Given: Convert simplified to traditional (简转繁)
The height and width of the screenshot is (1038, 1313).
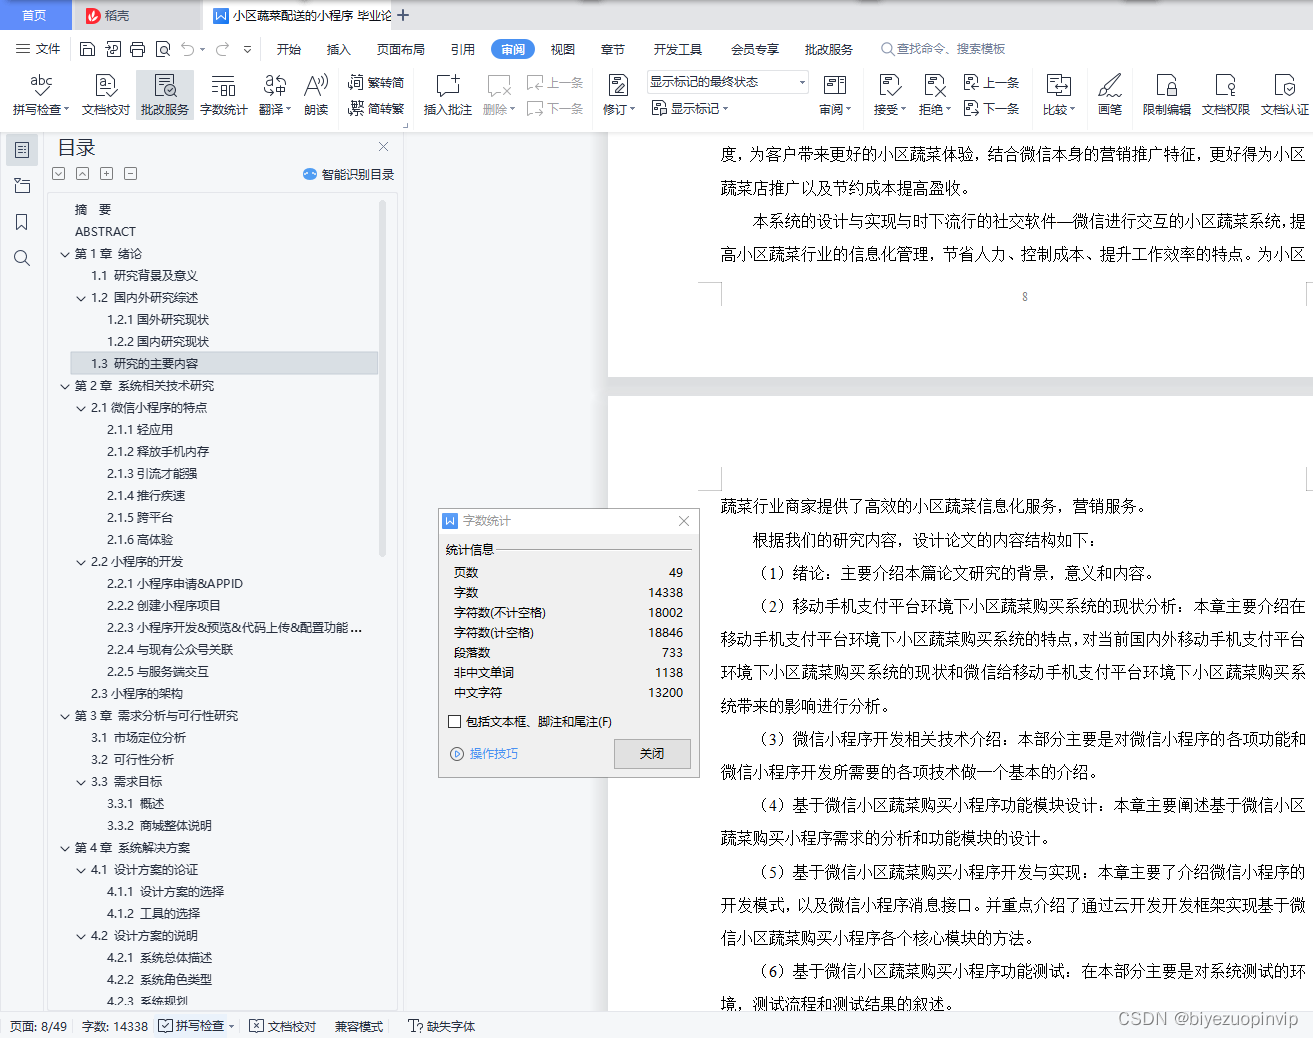Looking at the screenshot, I should point(376,108).
